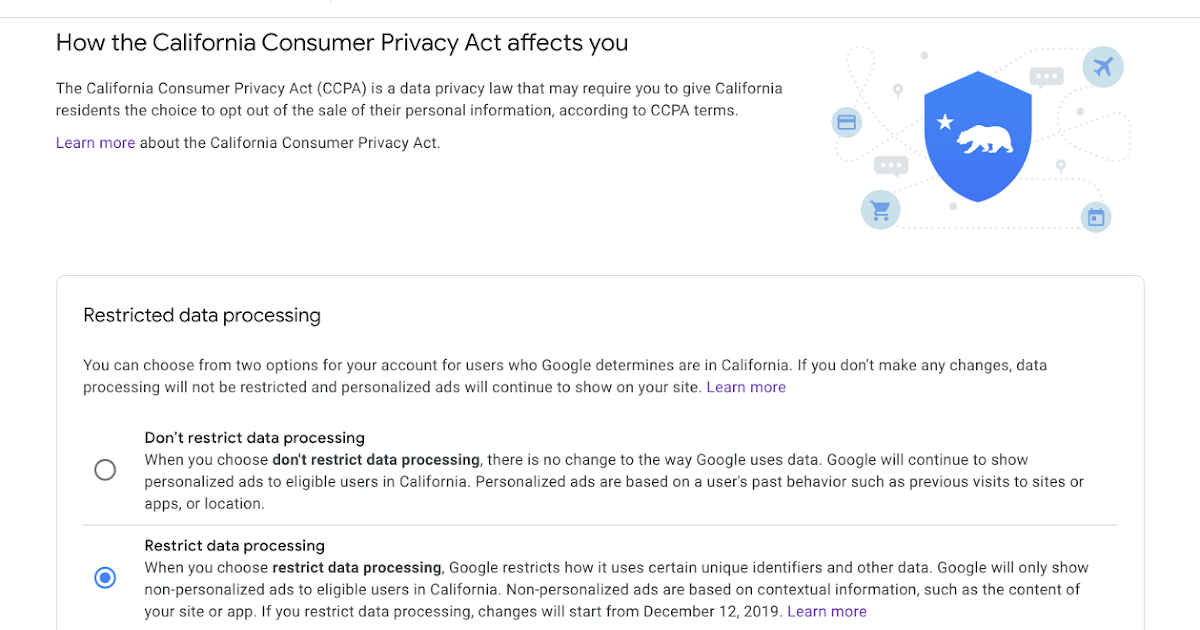Image resolution: width=1200 pixels, height=630 pixels.
Task: Click the credit card icon
Action: point(846,123)
